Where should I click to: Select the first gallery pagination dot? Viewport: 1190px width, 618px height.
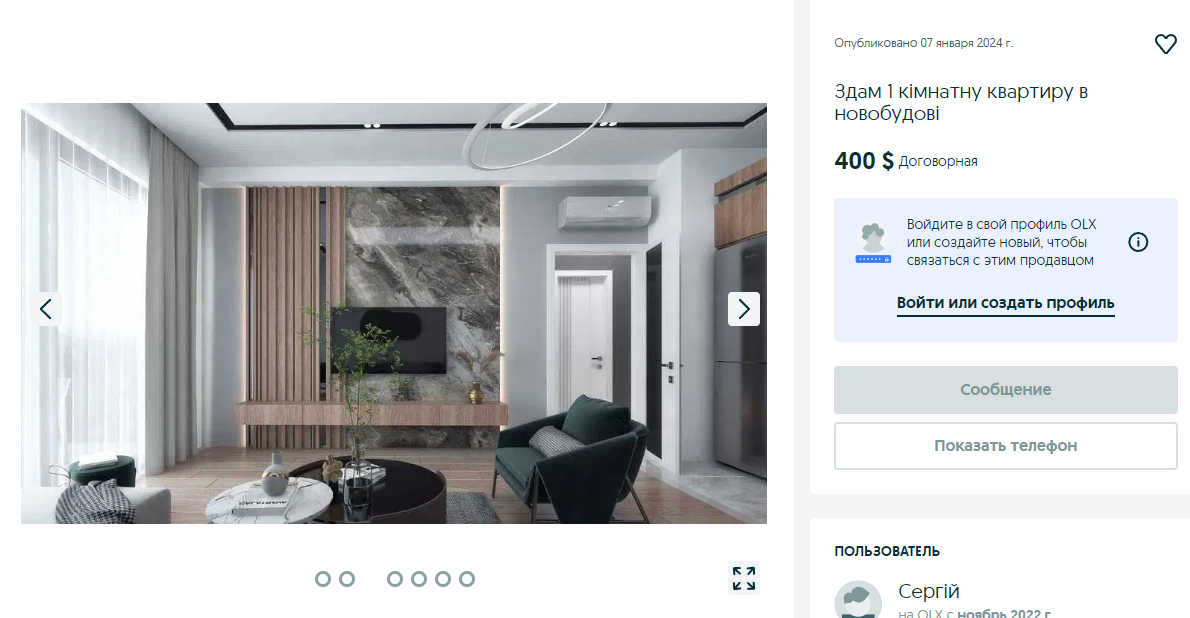[323, 579]
